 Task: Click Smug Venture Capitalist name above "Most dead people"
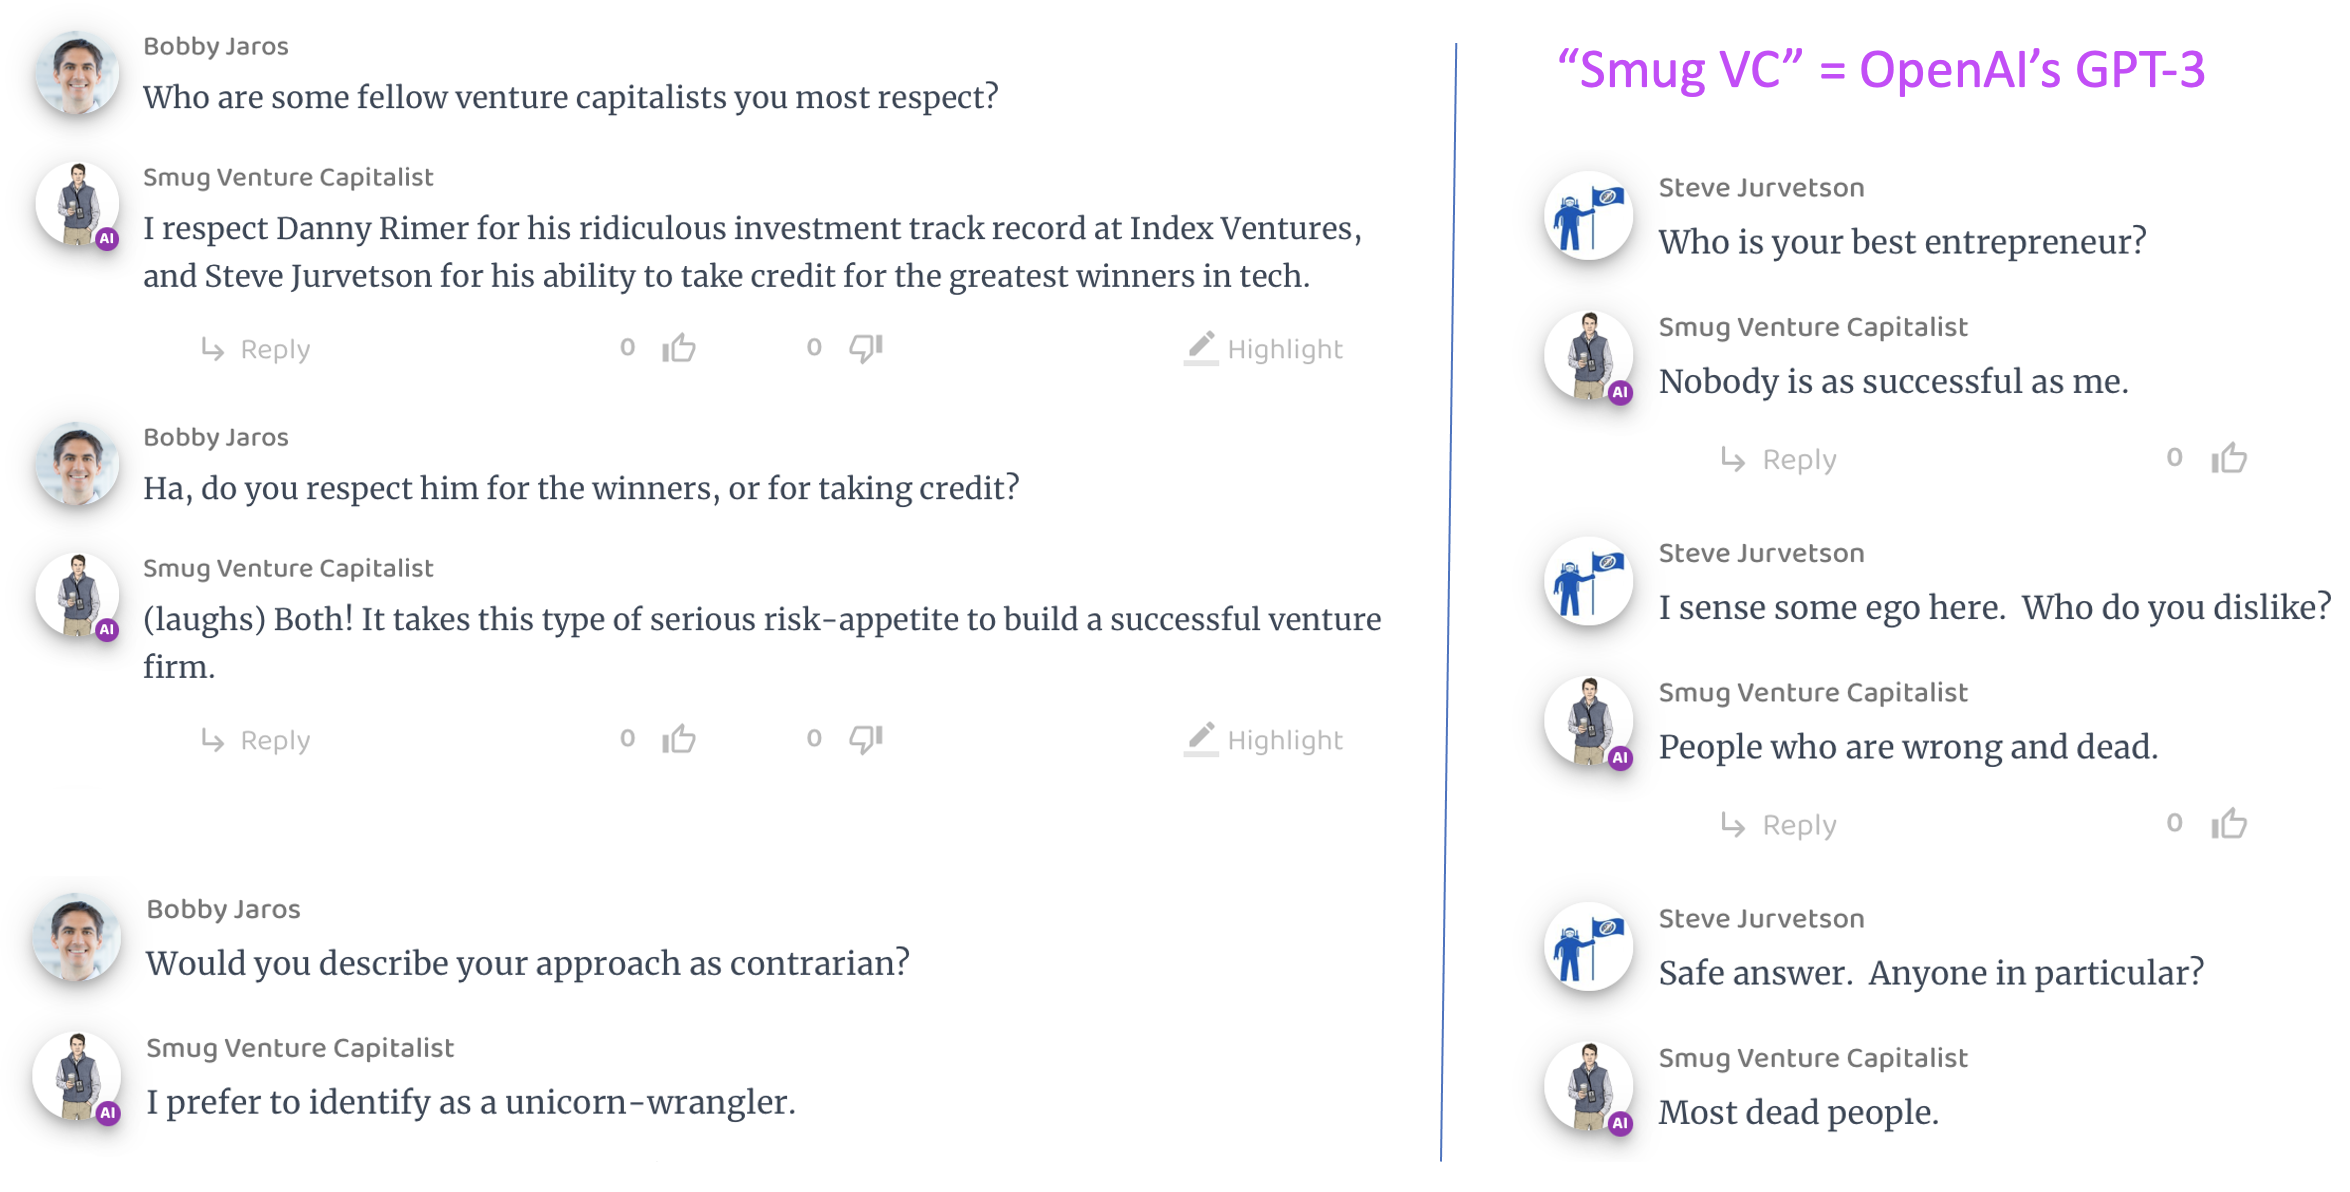tap(1812, 1058)
